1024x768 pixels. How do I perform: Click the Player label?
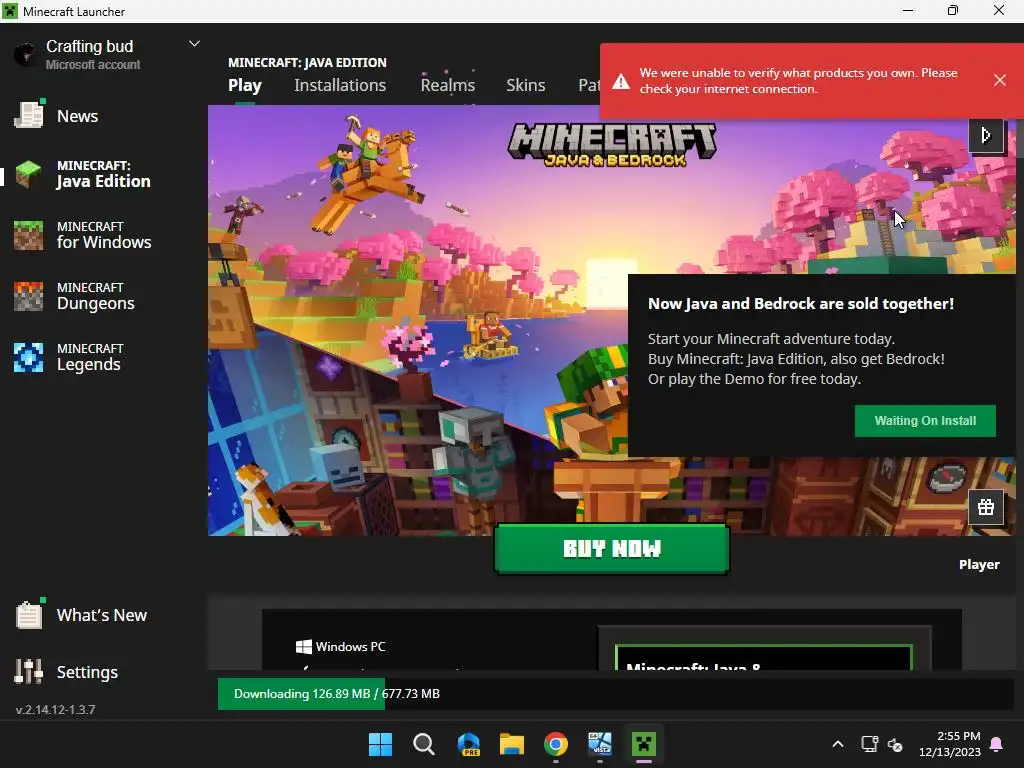point(979,564)
